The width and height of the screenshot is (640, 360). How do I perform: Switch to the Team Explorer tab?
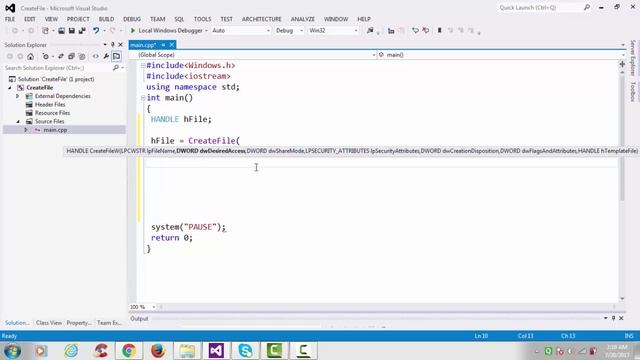point(109,323)
